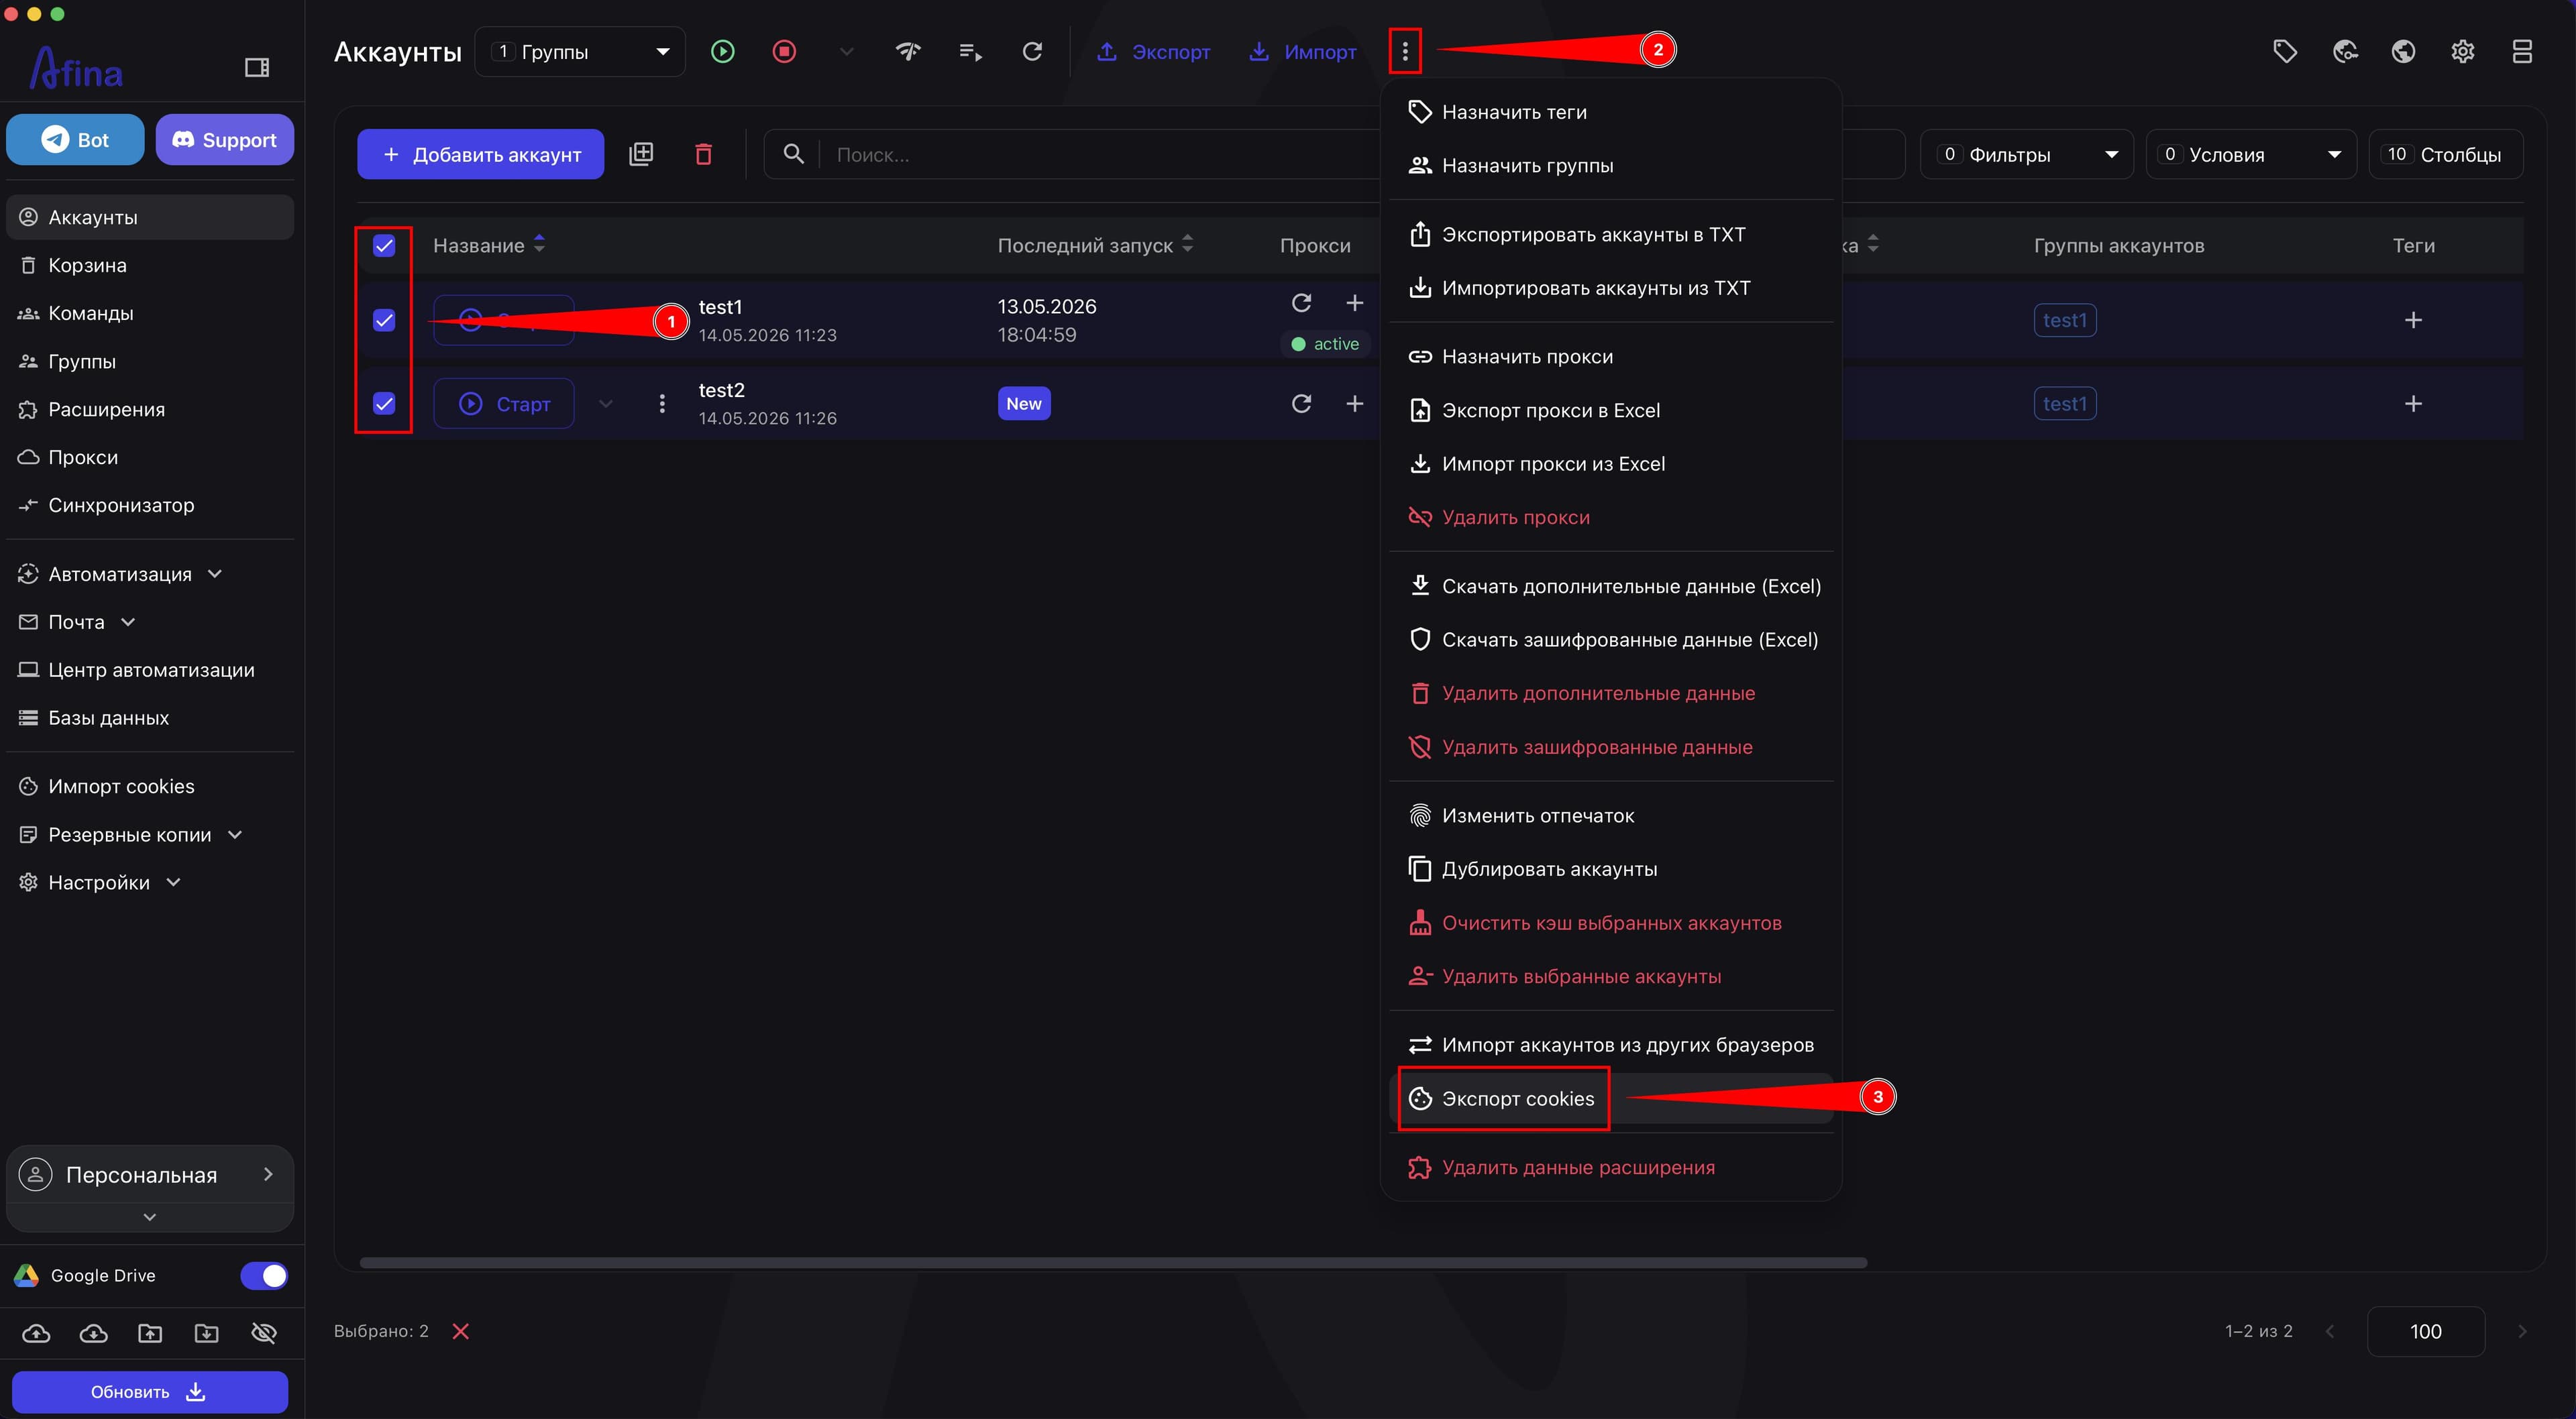Click the red trash delete icon

tap(704, 154)
